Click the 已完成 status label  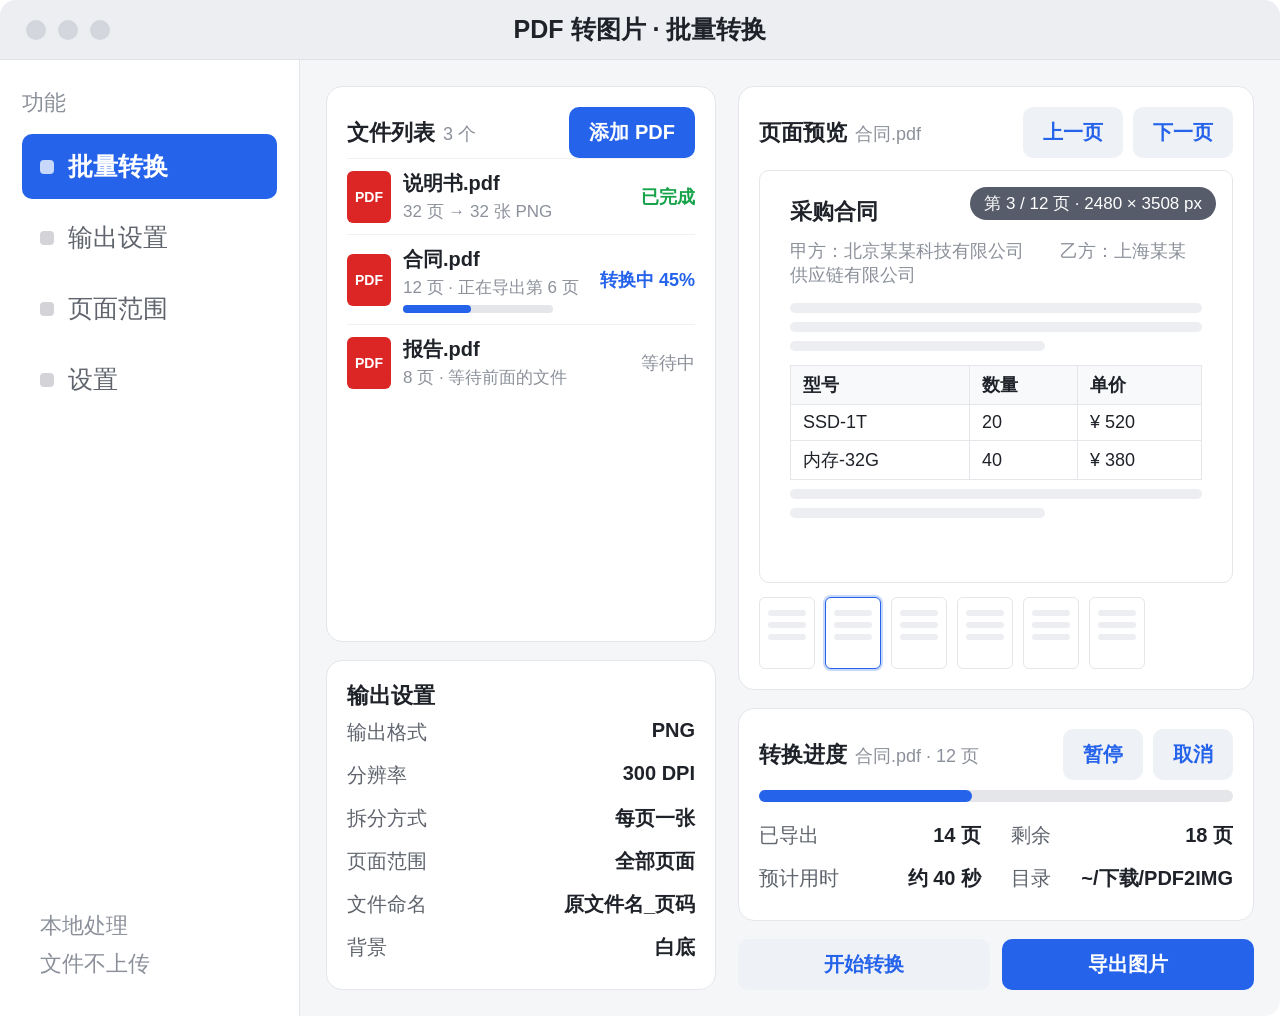click(x=668, y=197)
